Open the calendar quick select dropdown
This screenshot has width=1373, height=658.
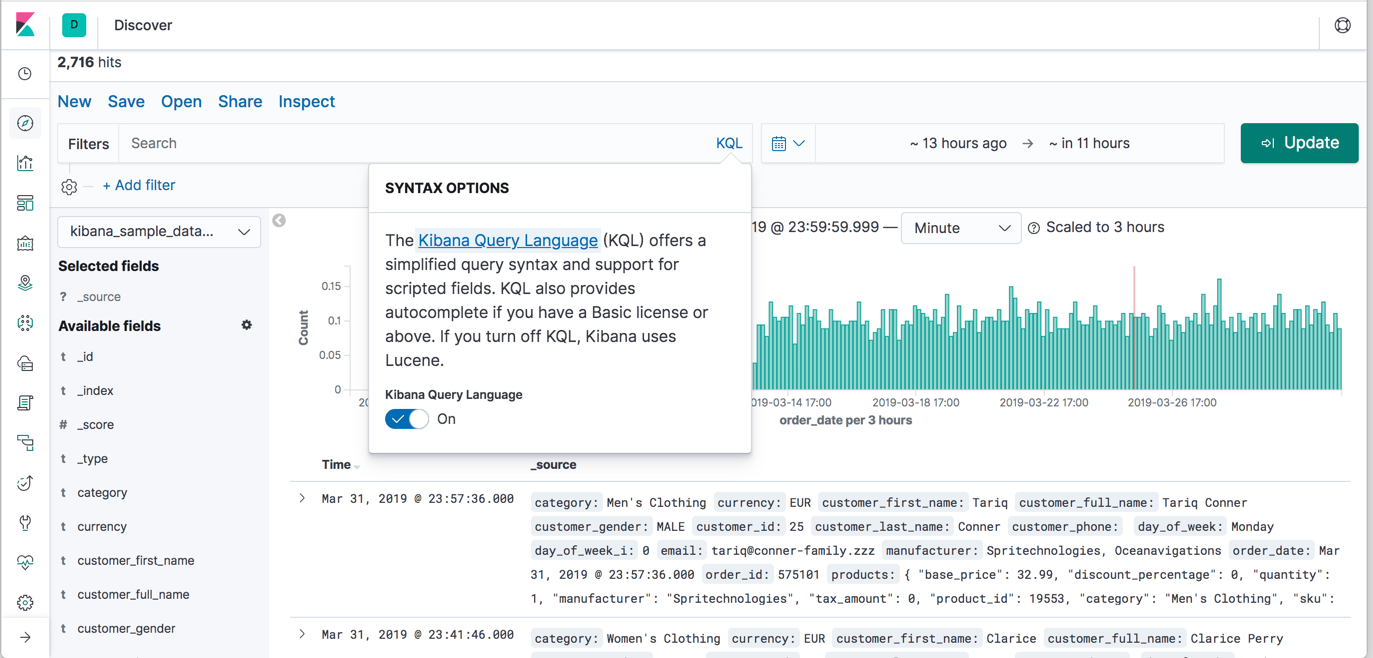(x=788, y=143)
